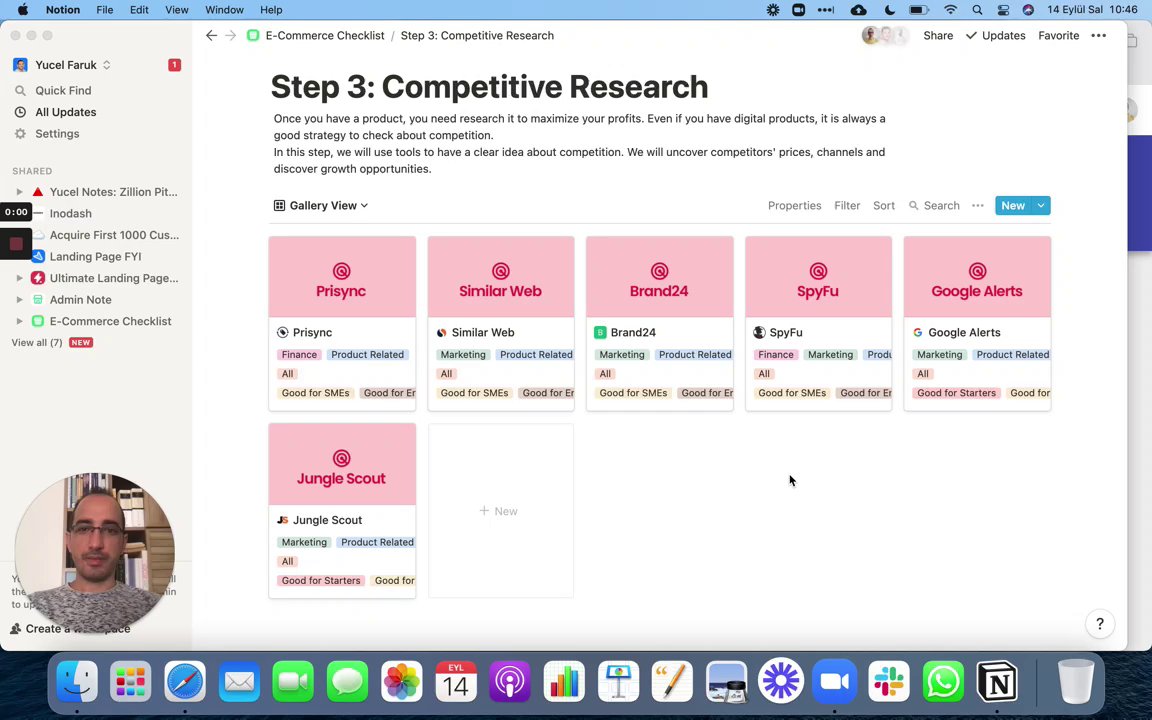The width and height of the screenshot is (1152, 720).
Task: Open the Edit menu
Action: tap(139, 10)
